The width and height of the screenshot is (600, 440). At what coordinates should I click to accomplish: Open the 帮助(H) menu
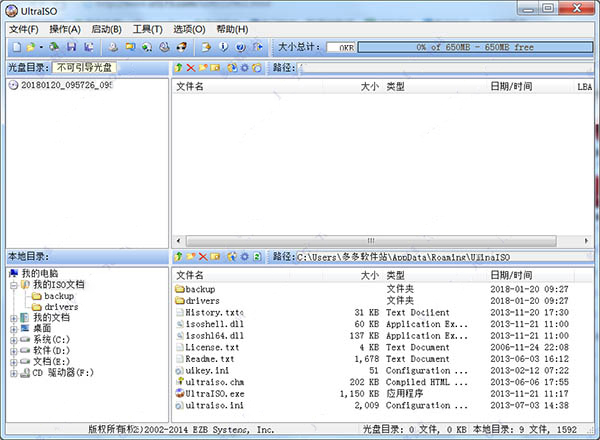tap(232, 29)
